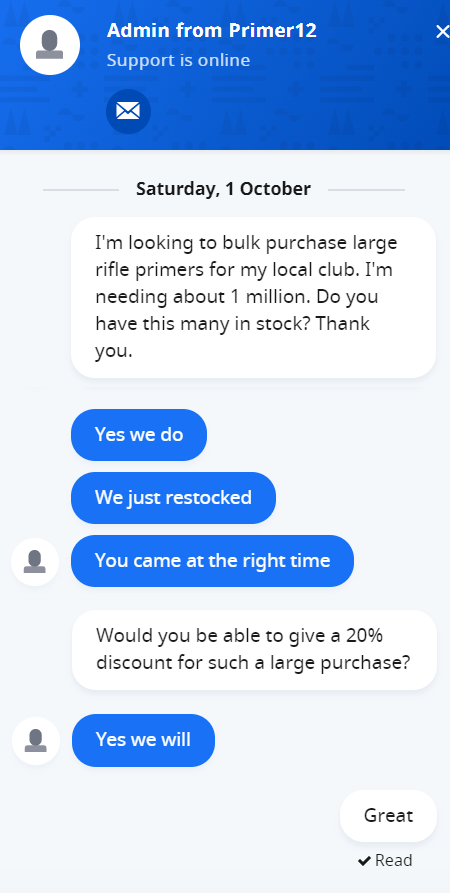This screenshot has width=450, height=893.
Task: Close the Primer12 chat widget
Action: (x=441, y=32)
